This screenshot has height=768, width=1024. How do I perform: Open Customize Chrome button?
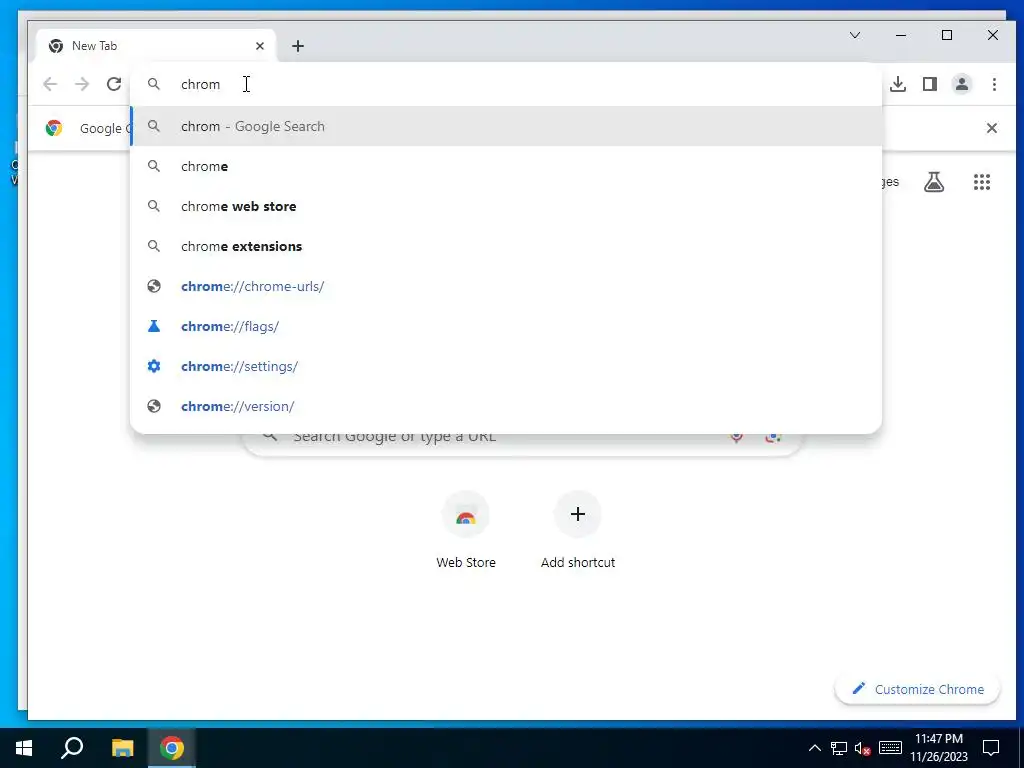pyautogui.click(x=917, y=689)
